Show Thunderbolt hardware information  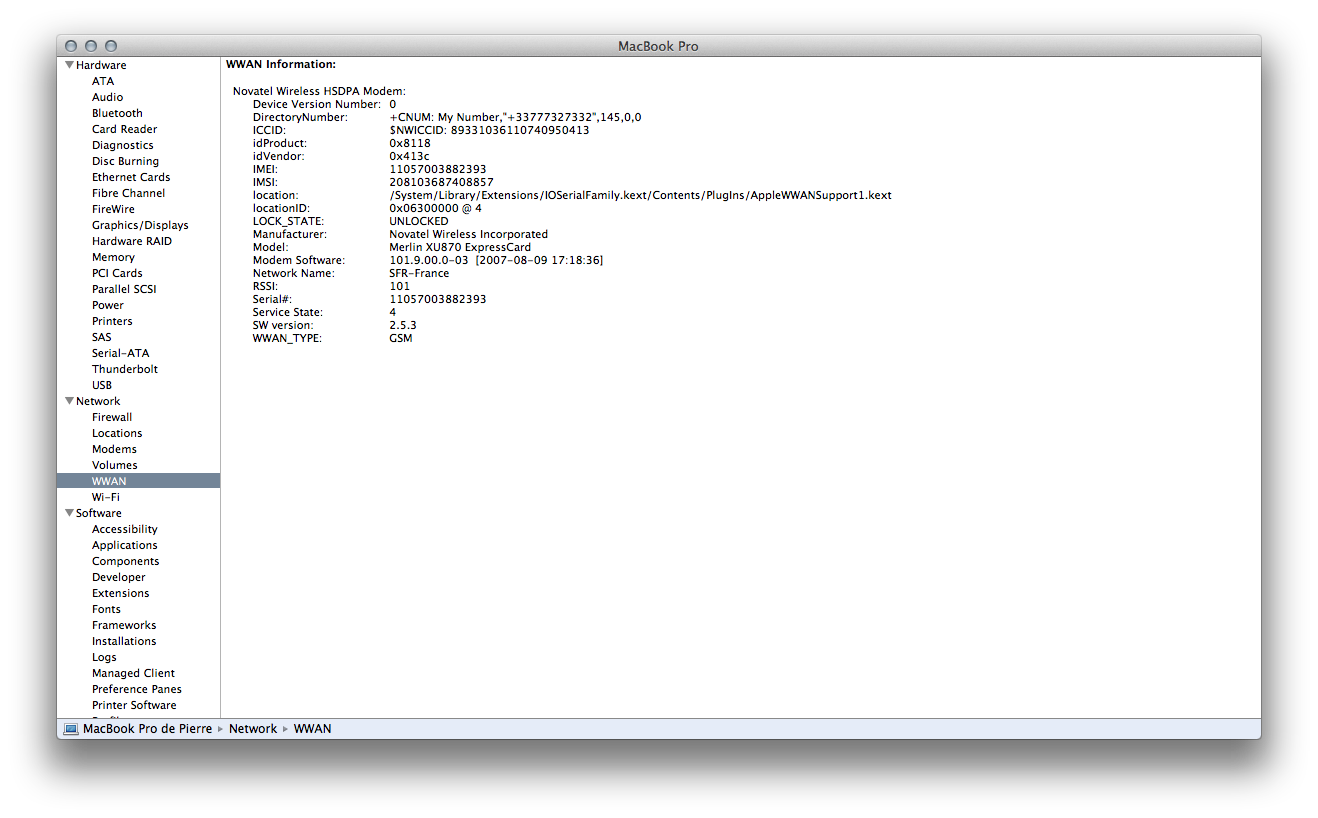(125, 369)
